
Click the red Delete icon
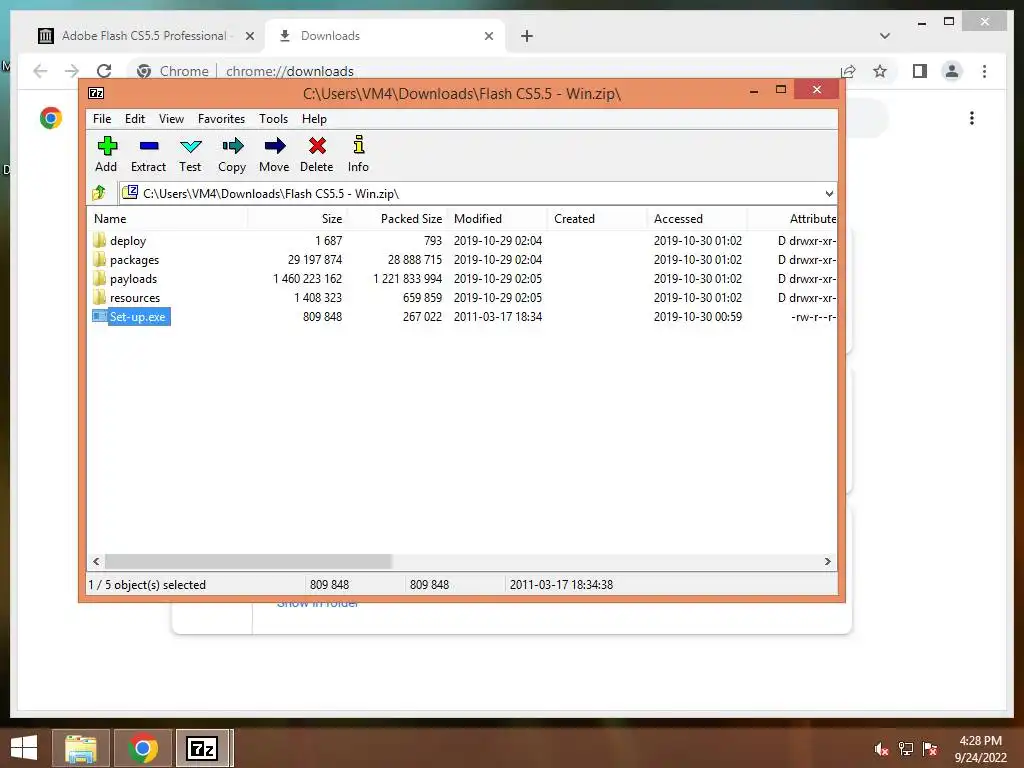pyautogui.click(x=317, y=146)
